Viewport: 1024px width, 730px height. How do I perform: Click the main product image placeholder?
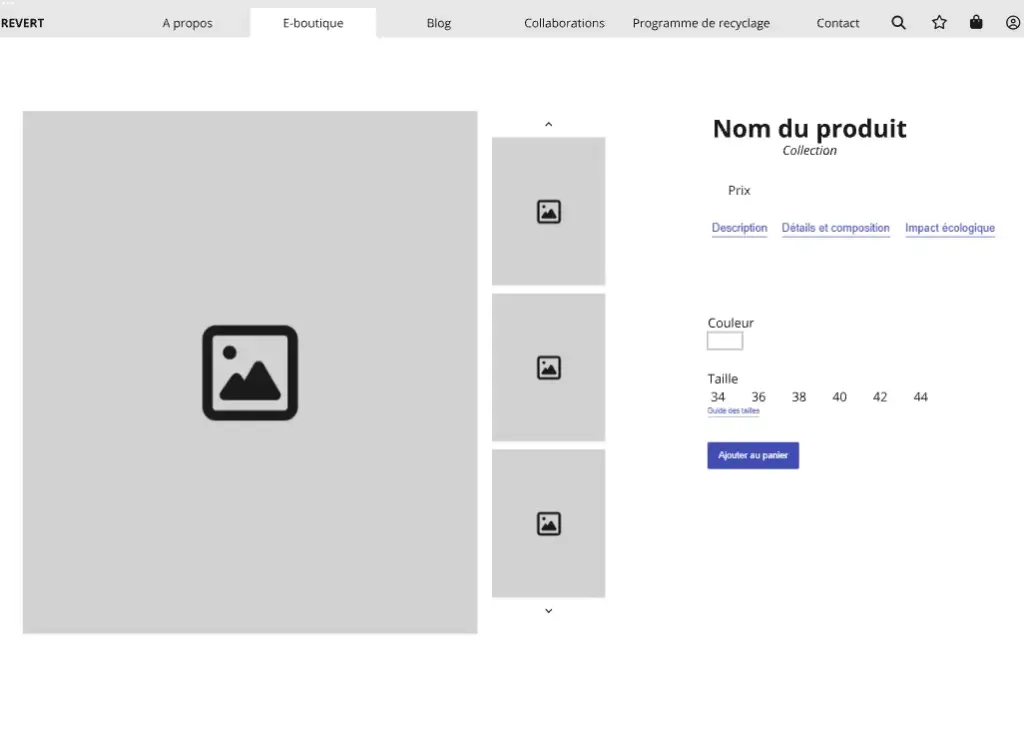tap(250, 373)
